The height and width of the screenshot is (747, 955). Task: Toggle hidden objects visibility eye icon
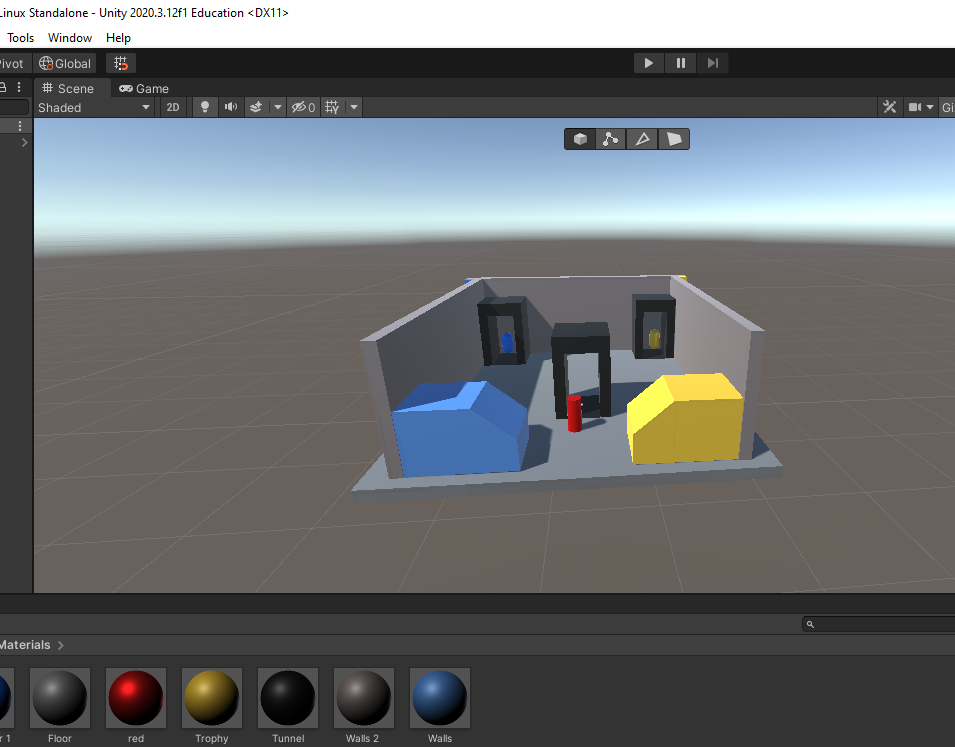303,107
